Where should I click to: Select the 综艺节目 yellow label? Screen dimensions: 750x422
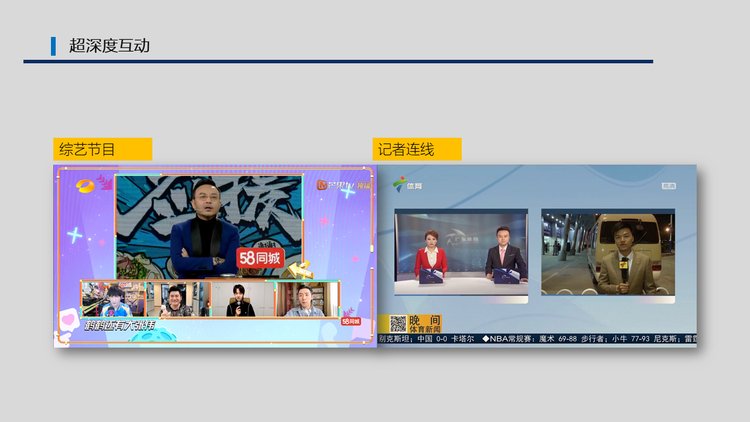tap(102, 149)
